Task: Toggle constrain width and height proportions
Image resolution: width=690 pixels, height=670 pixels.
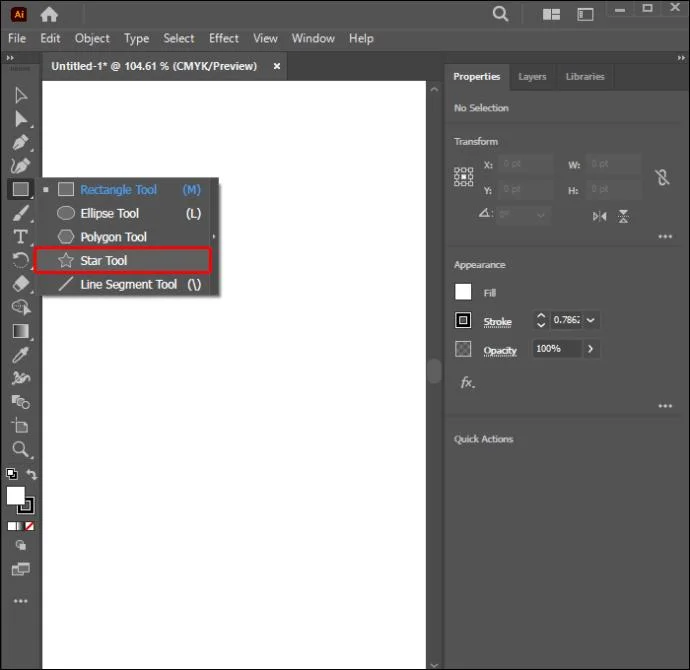Action: click(x=662, y=177)
